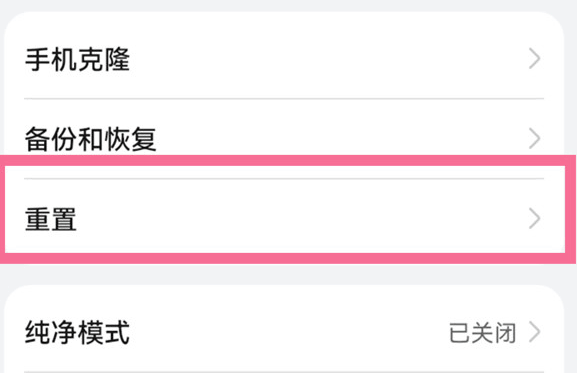The height and width of the screenshot is (373, 577).
Task: Click the 模式 characters in 纯净模式
Action: pos(104,333)
